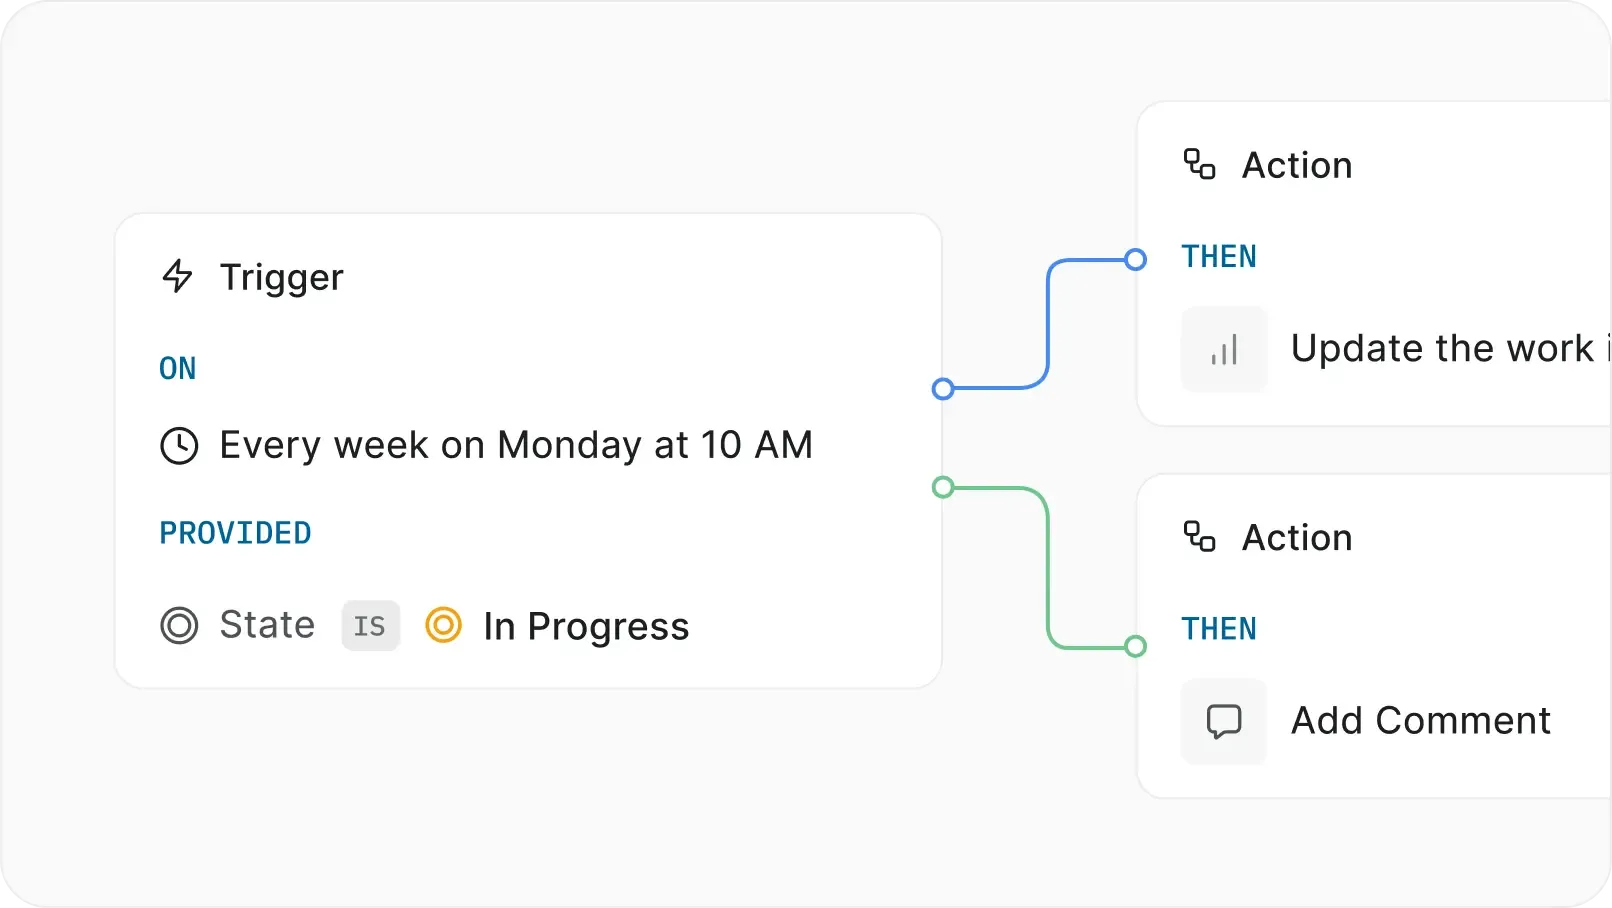The image size is (1612, 908).
Task: Click the Action icon on the top card
Action: pyautogui.click(x=1201, y=164)
